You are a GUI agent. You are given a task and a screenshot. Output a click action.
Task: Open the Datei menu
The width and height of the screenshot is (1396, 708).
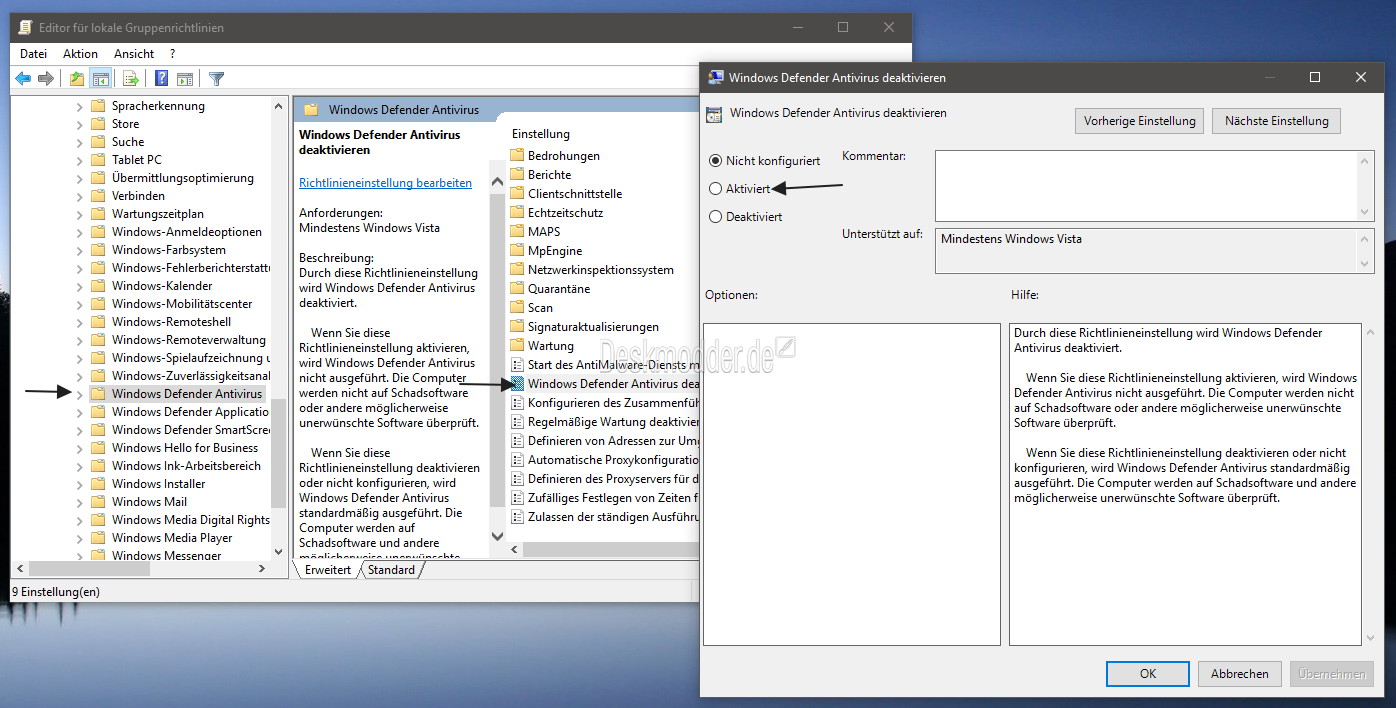[33, 54]
